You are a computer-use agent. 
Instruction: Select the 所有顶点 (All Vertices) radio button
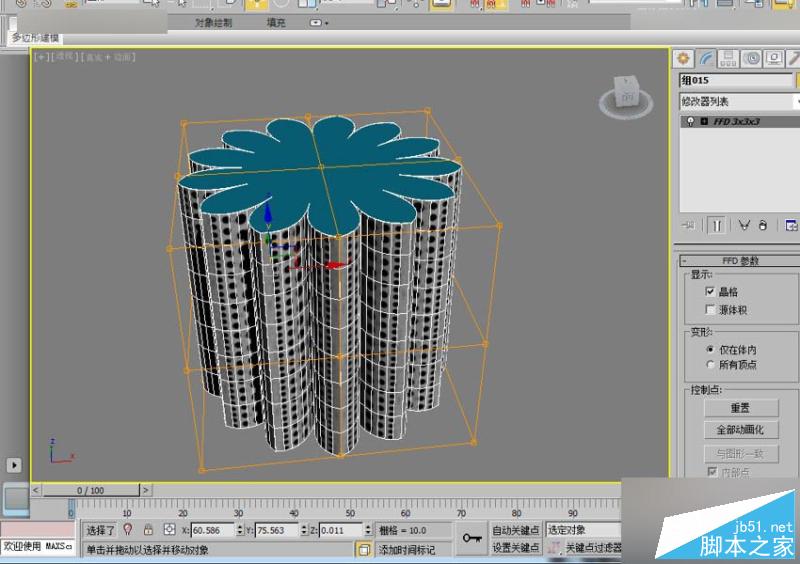pyautogui.click(x=710, y=365)
